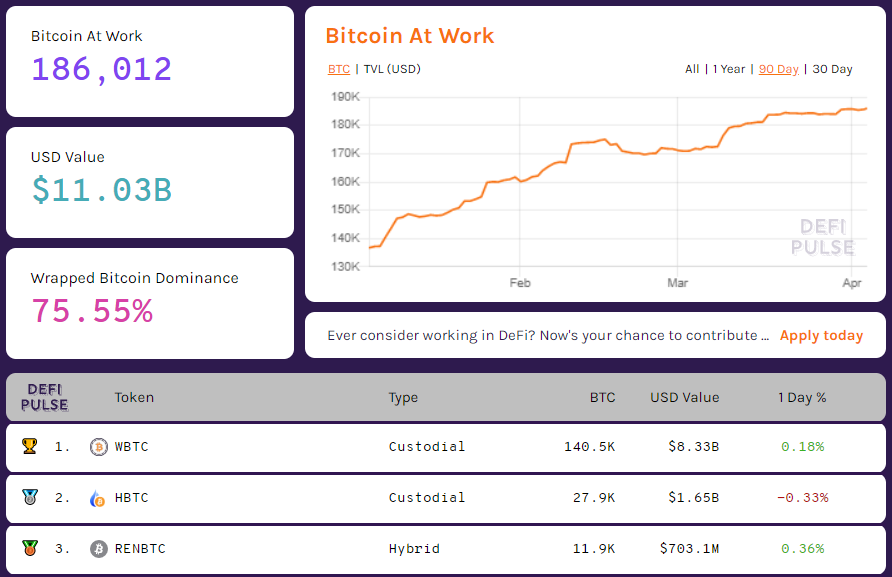Sort the table by USD Value column
The width and height of the screenshot is (892, 577).
[684, 397]
